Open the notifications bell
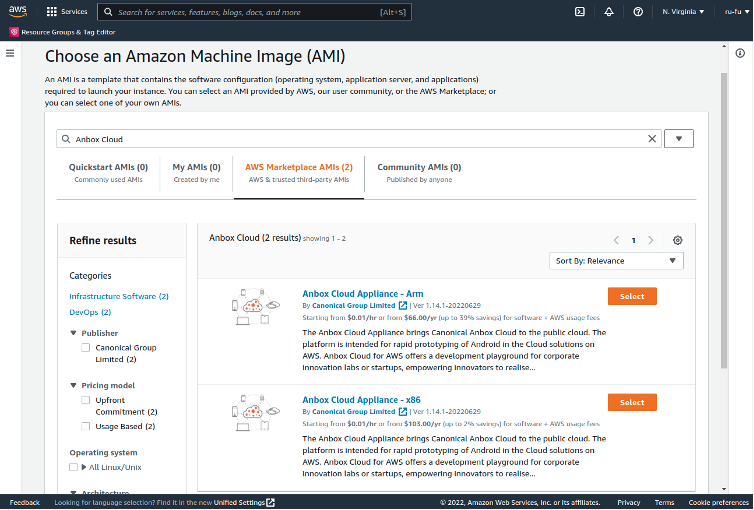The width and height of the screenshot is (754, 510). click(x=609, y=12)
